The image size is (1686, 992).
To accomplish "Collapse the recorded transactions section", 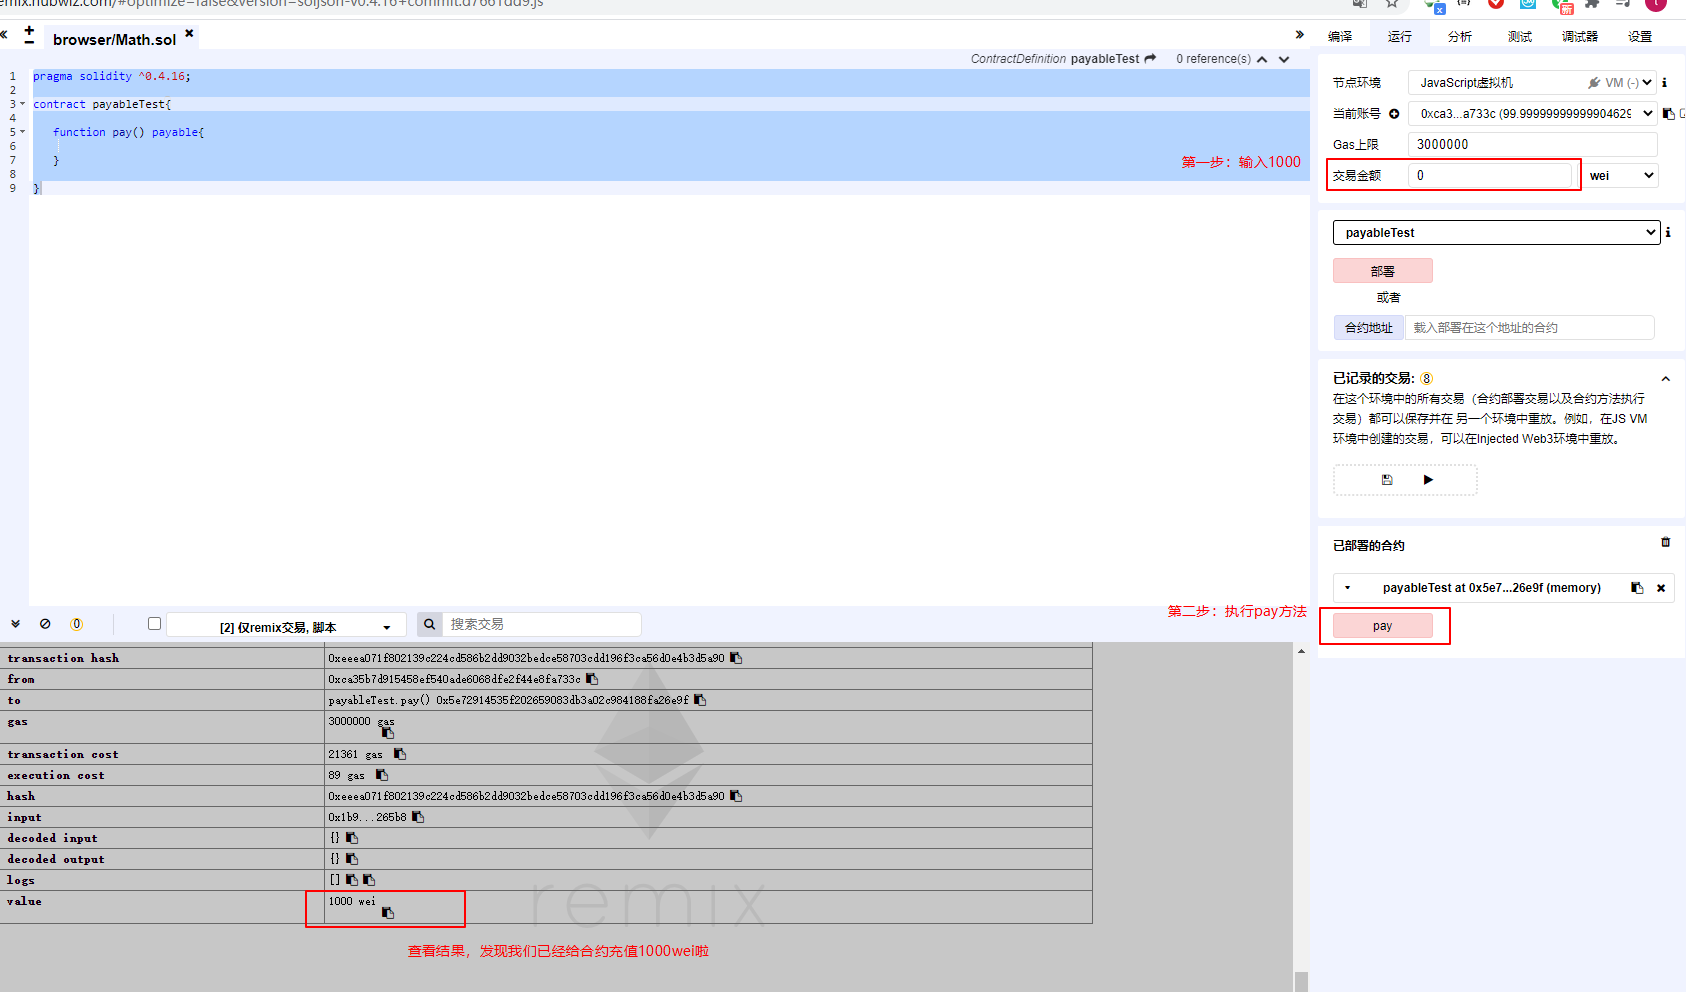I will tap(1666, 379).
